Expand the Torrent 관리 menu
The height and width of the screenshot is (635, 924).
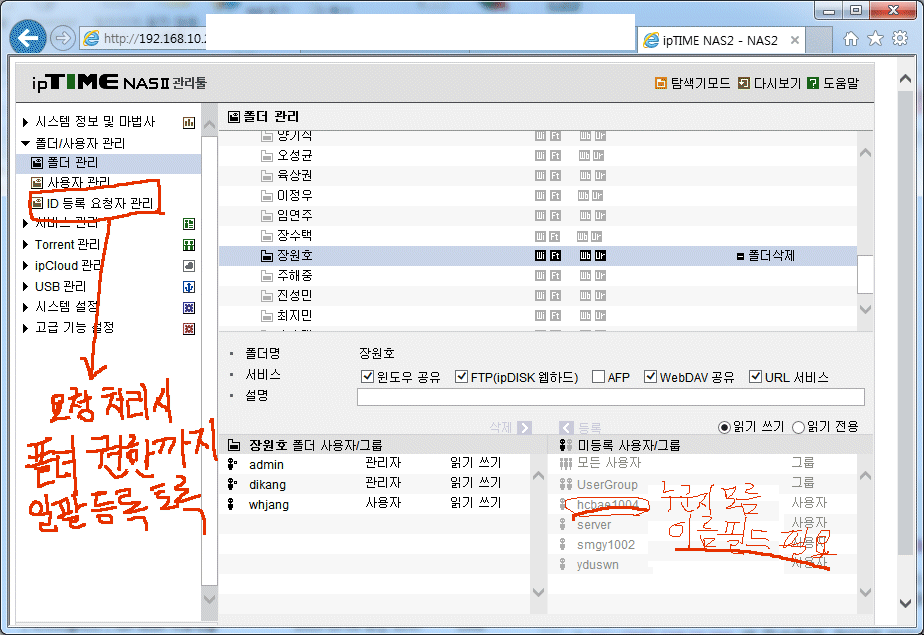25,244
